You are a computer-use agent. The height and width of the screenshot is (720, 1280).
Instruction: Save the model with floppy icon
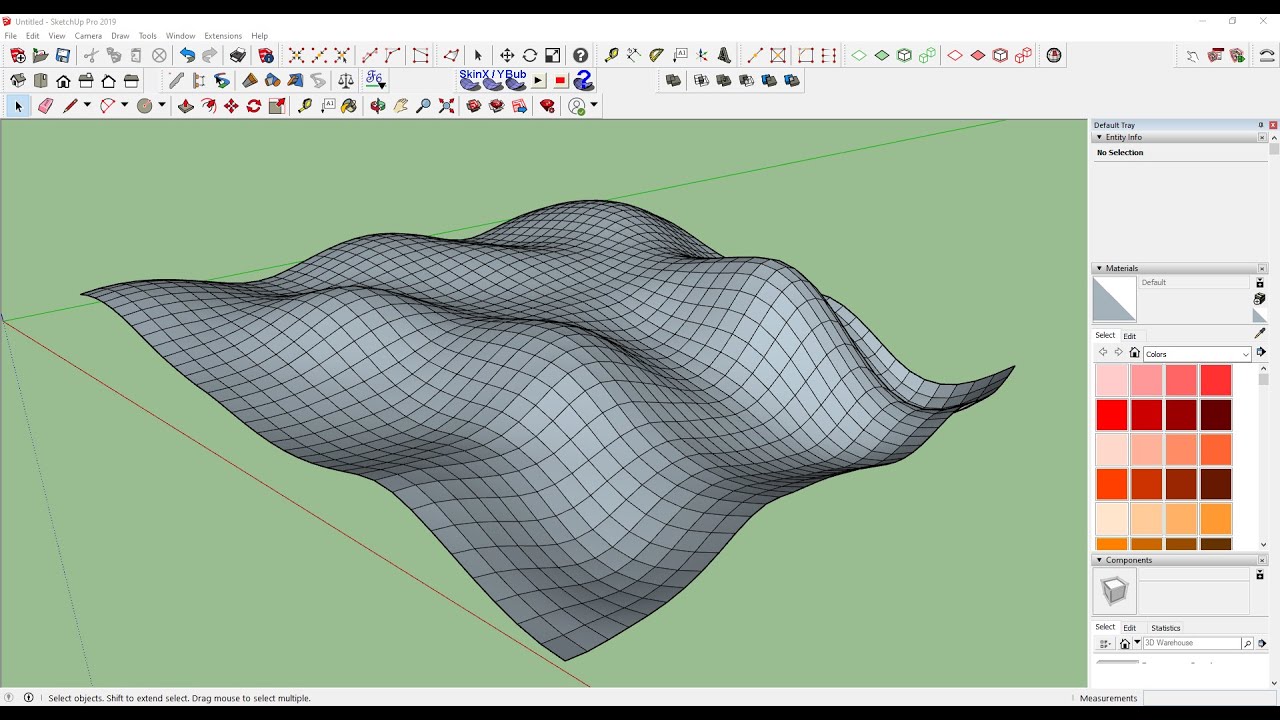pos(63,56)
